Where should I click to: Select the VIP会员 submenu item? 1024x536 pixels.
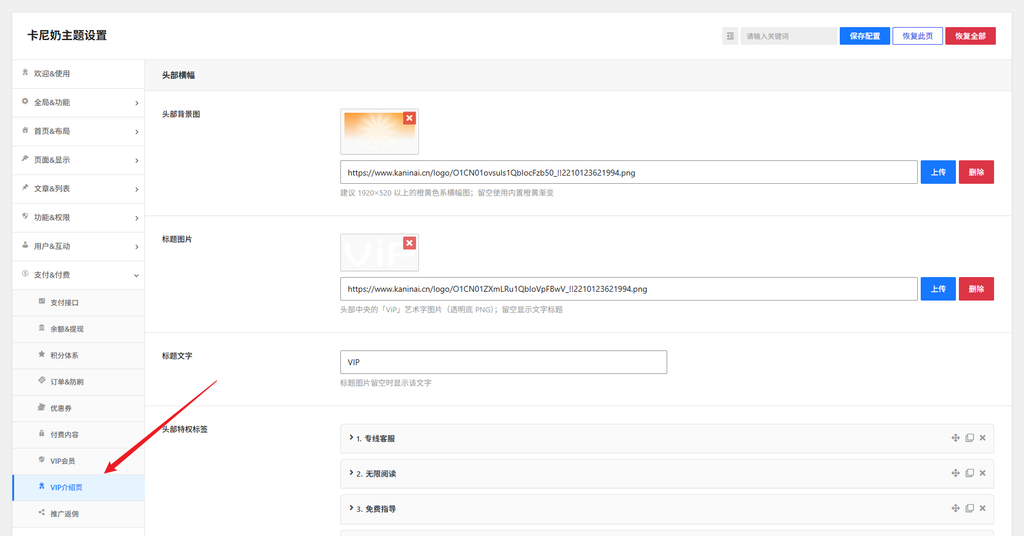pos(78,461)
